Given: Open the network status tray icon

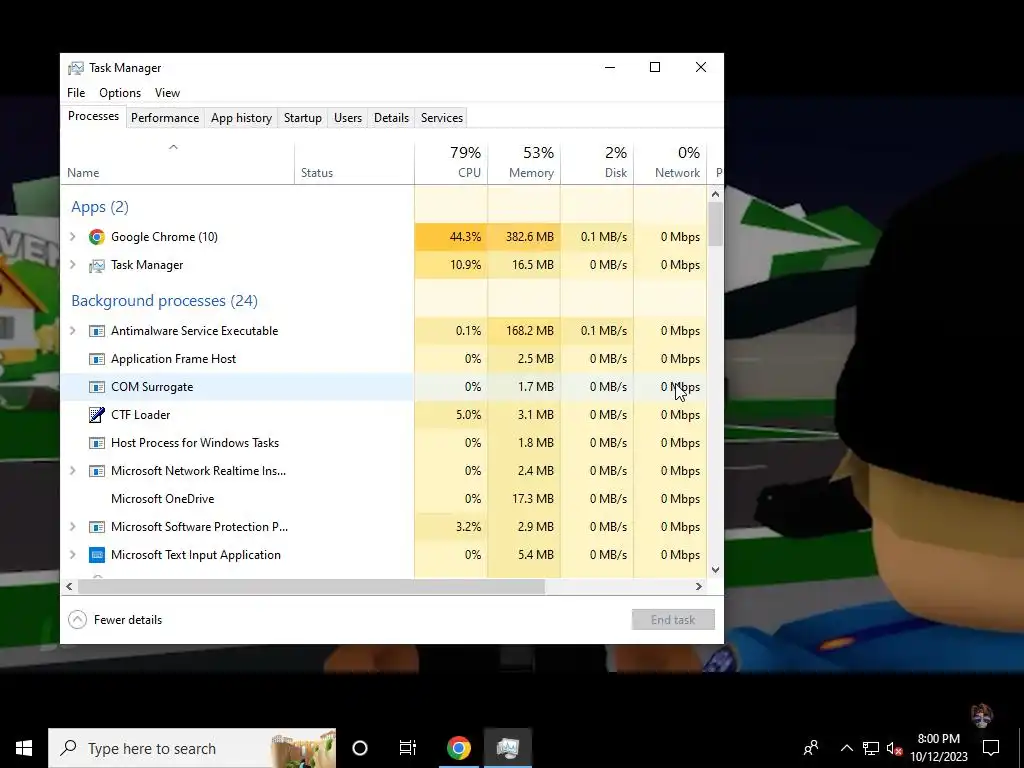Looking at the screenshot, I should tap(871, 748).
